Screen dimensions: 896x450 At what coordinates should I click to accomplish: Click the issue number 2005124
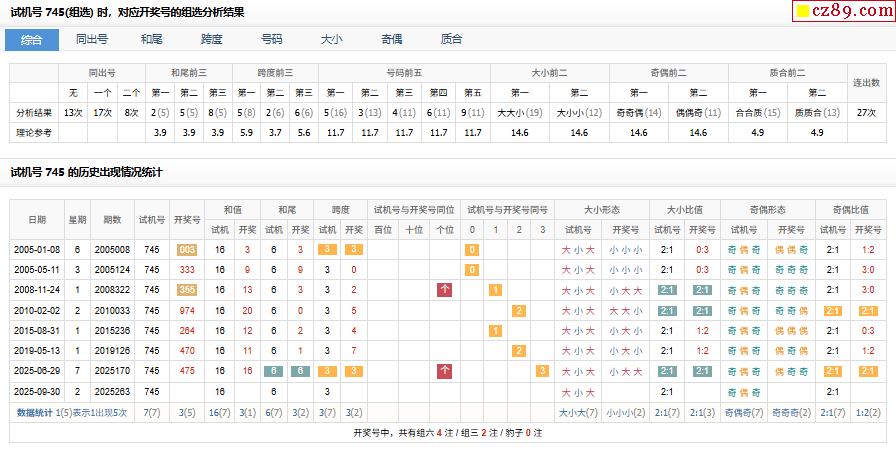(x=113, y=270)
